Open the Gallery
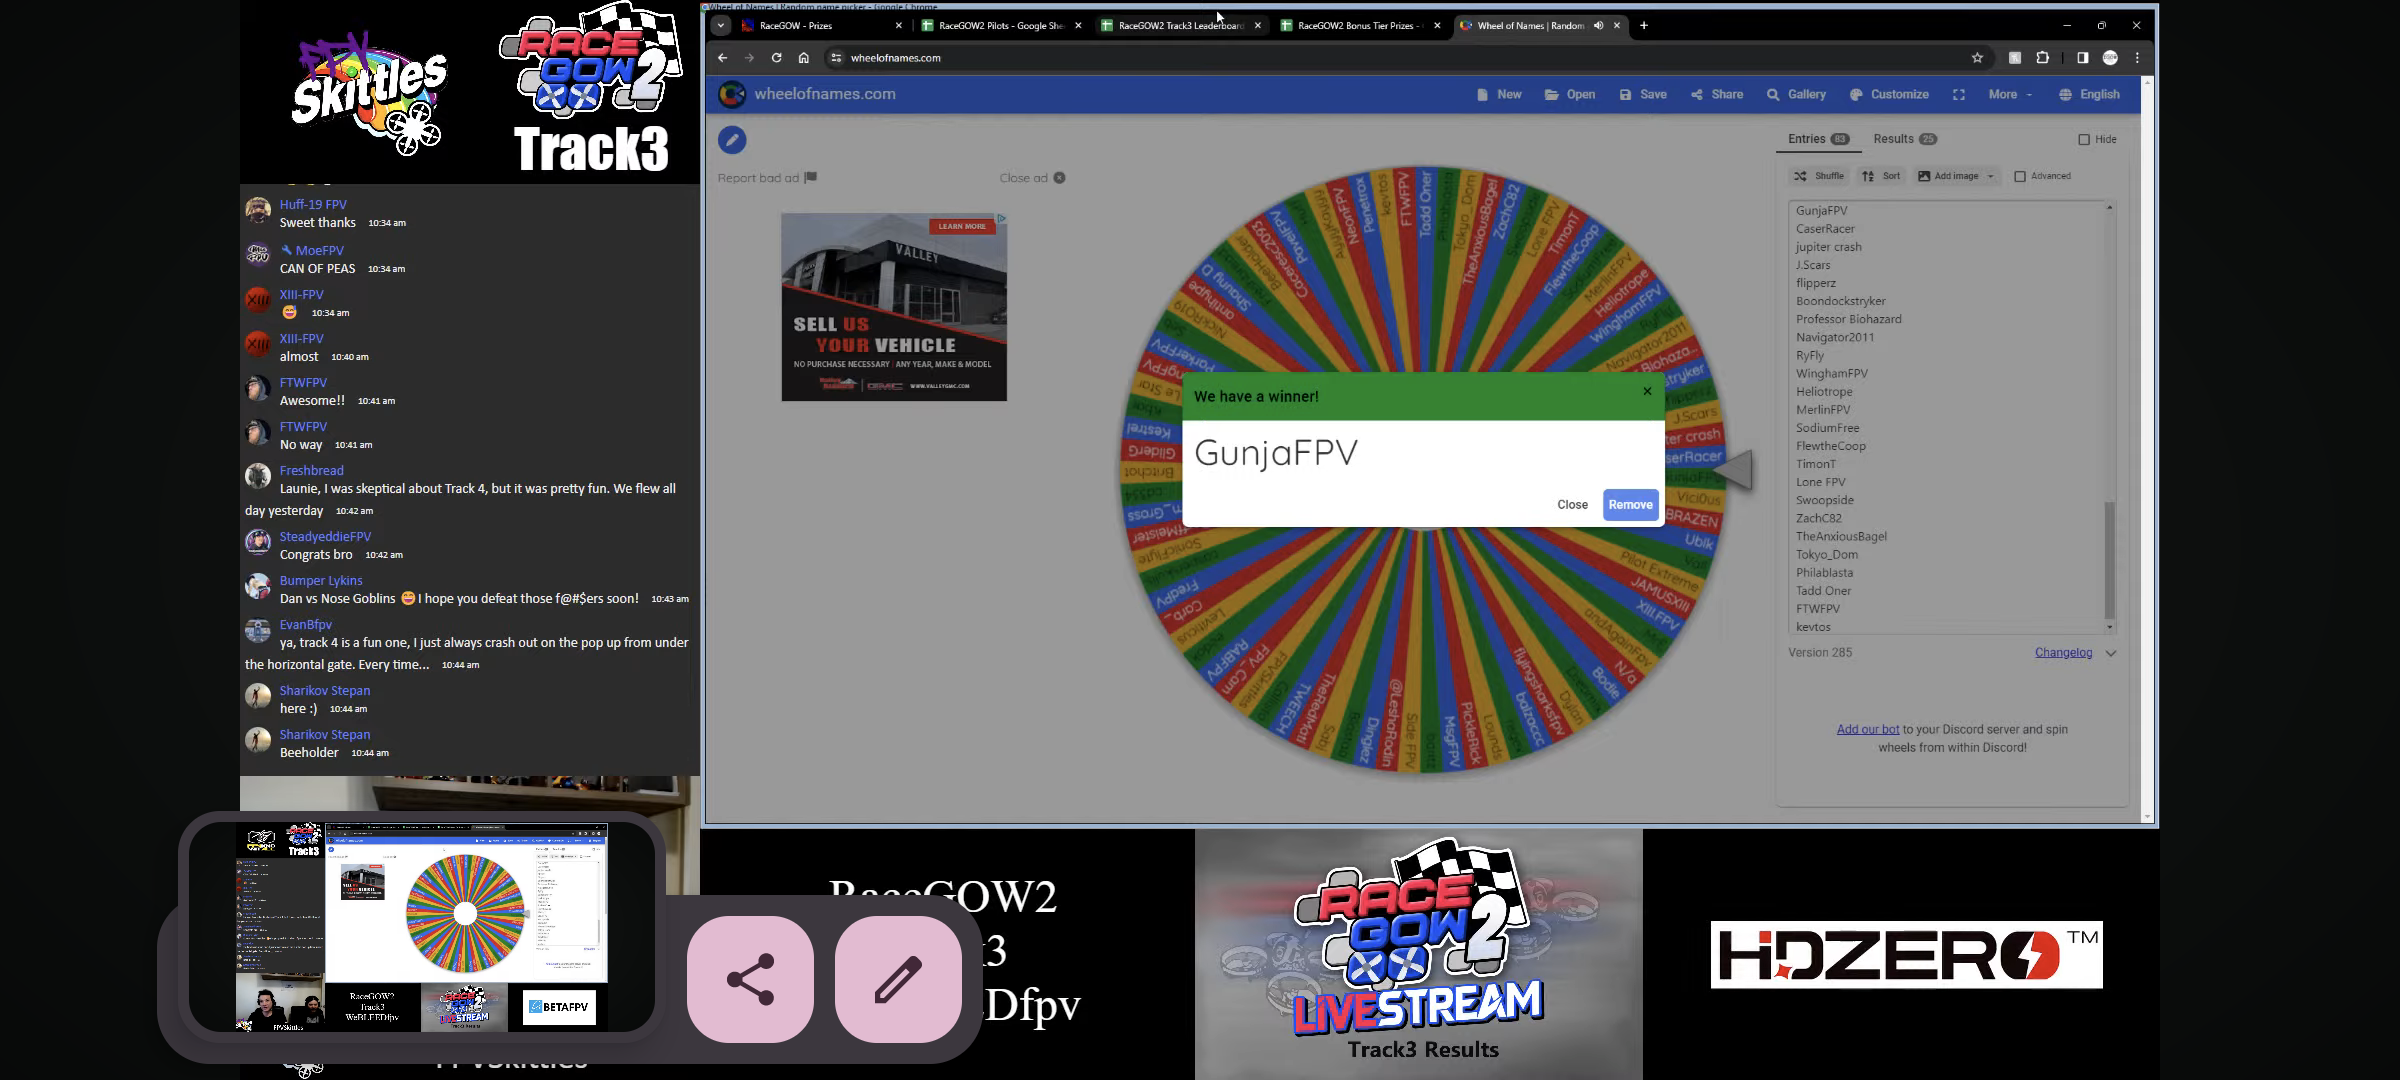This screenshot has height=1080, width=2400. (1796, 95)
